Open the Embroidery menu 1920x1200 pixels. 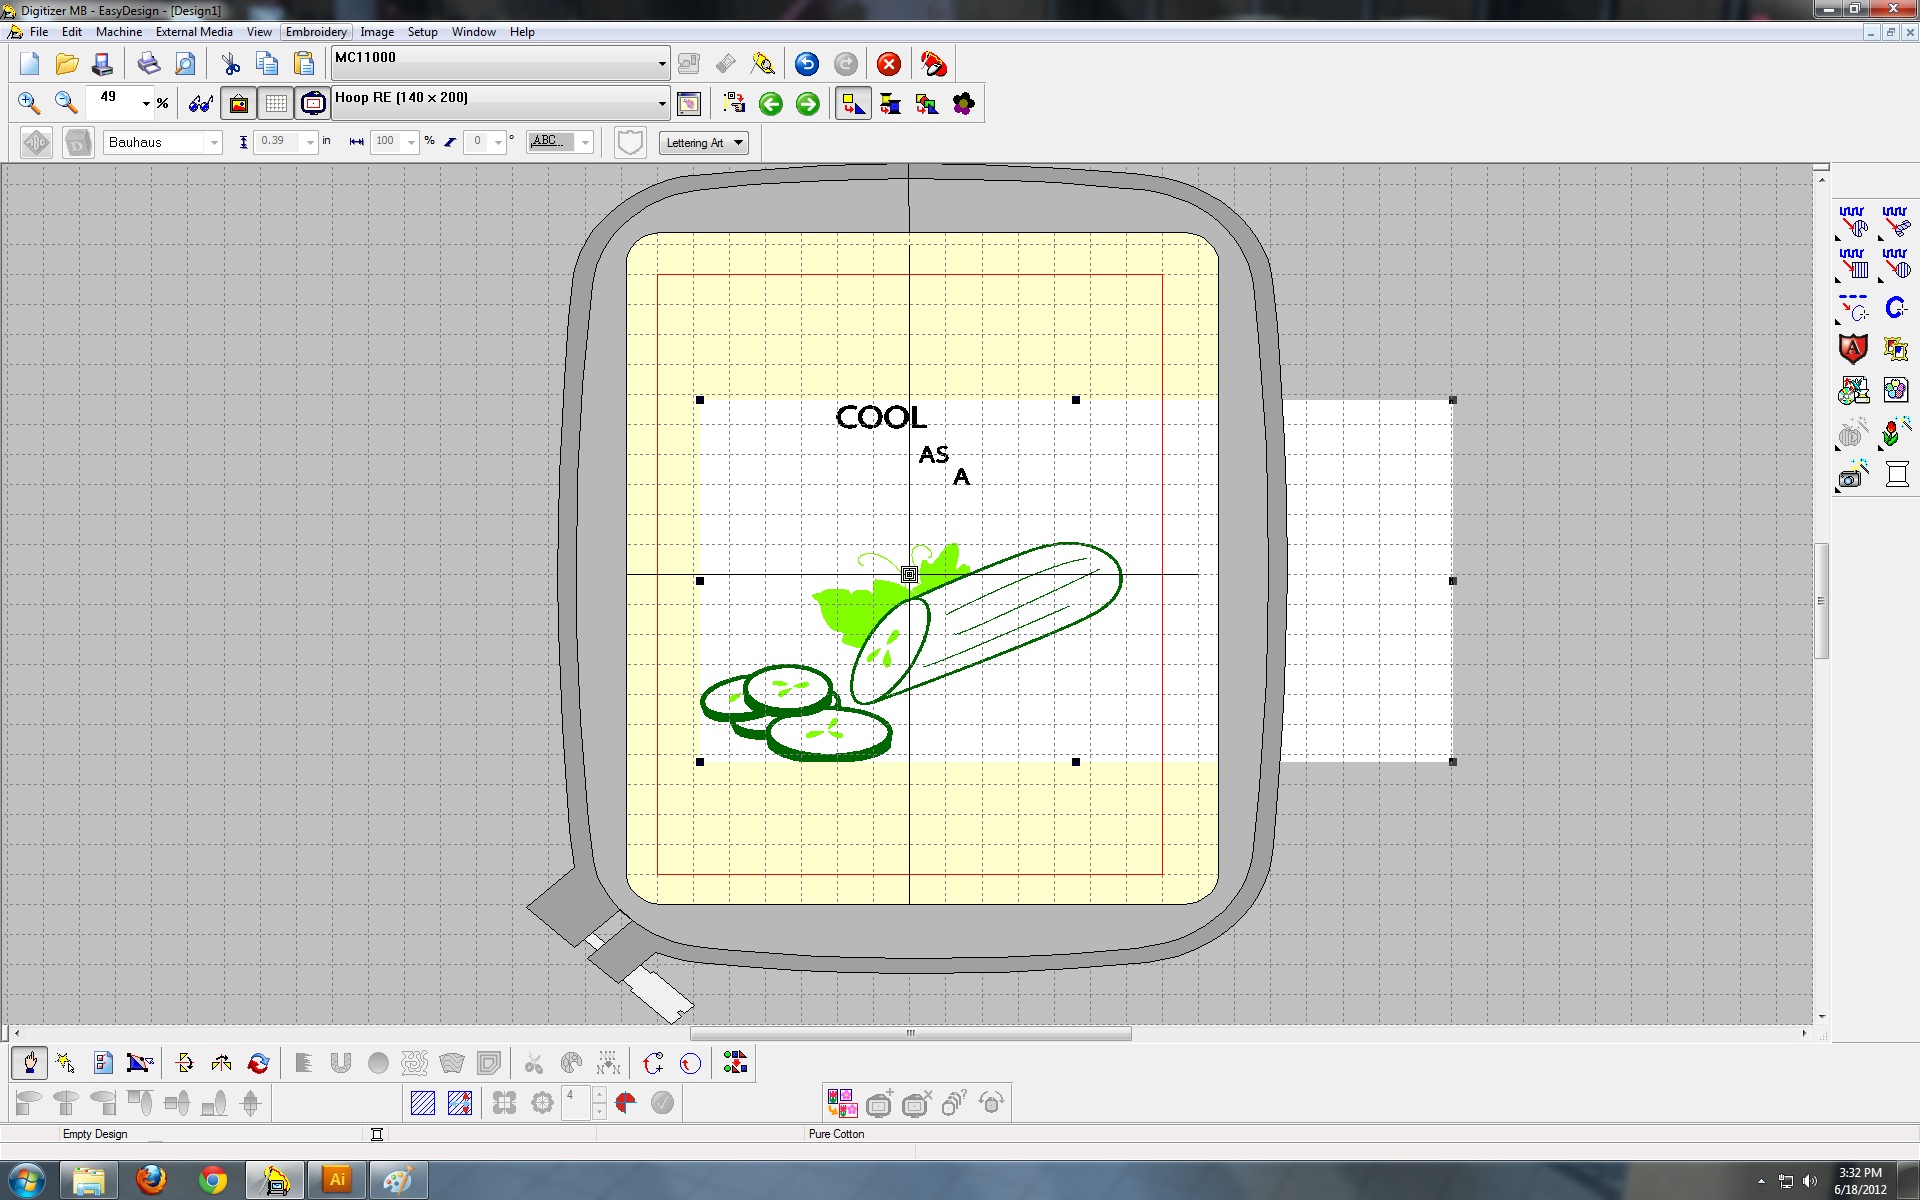click(316, 32)
